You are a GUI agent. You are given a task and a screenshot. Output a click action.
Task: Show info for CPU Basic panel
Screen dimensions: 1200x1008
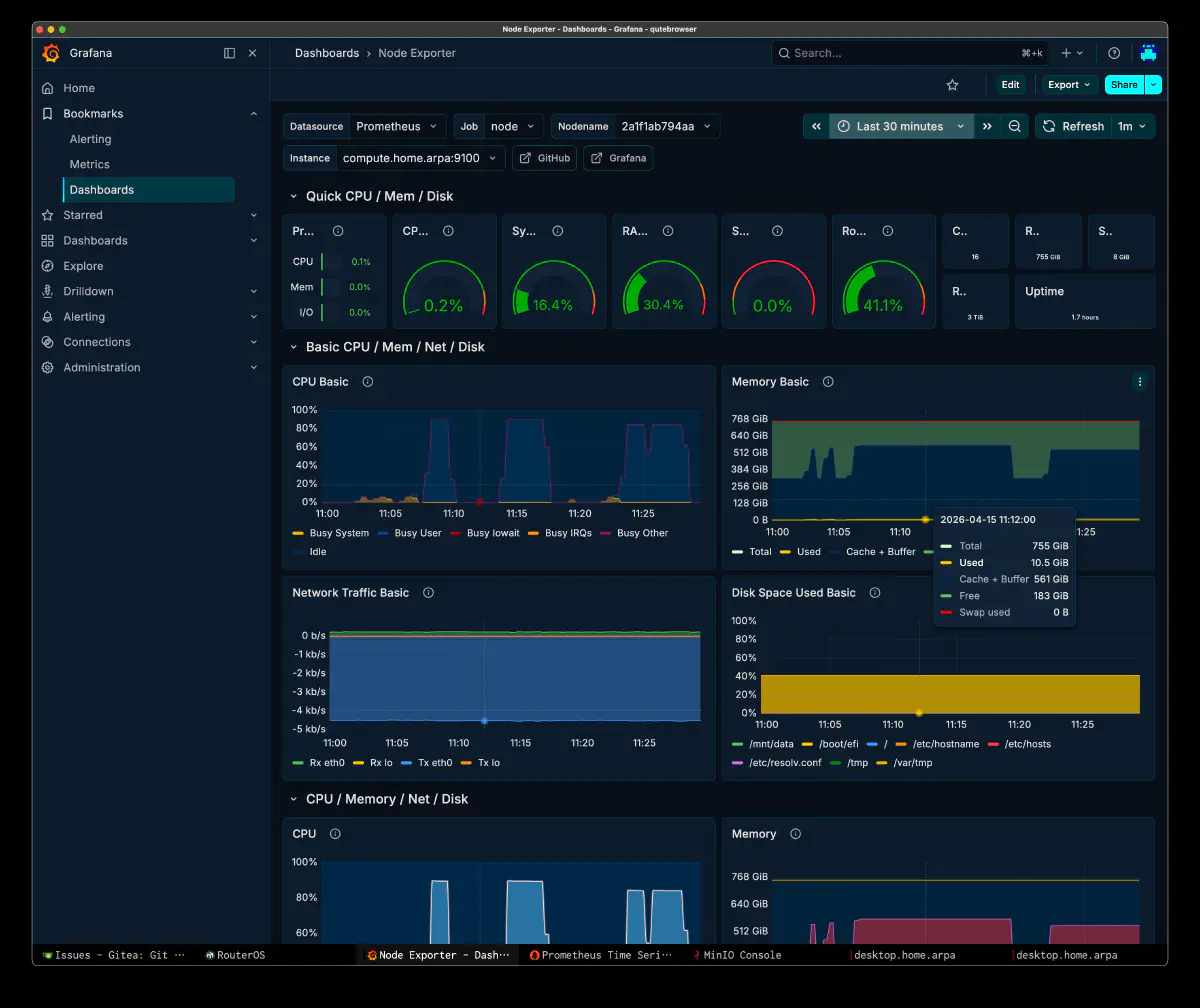368,382
